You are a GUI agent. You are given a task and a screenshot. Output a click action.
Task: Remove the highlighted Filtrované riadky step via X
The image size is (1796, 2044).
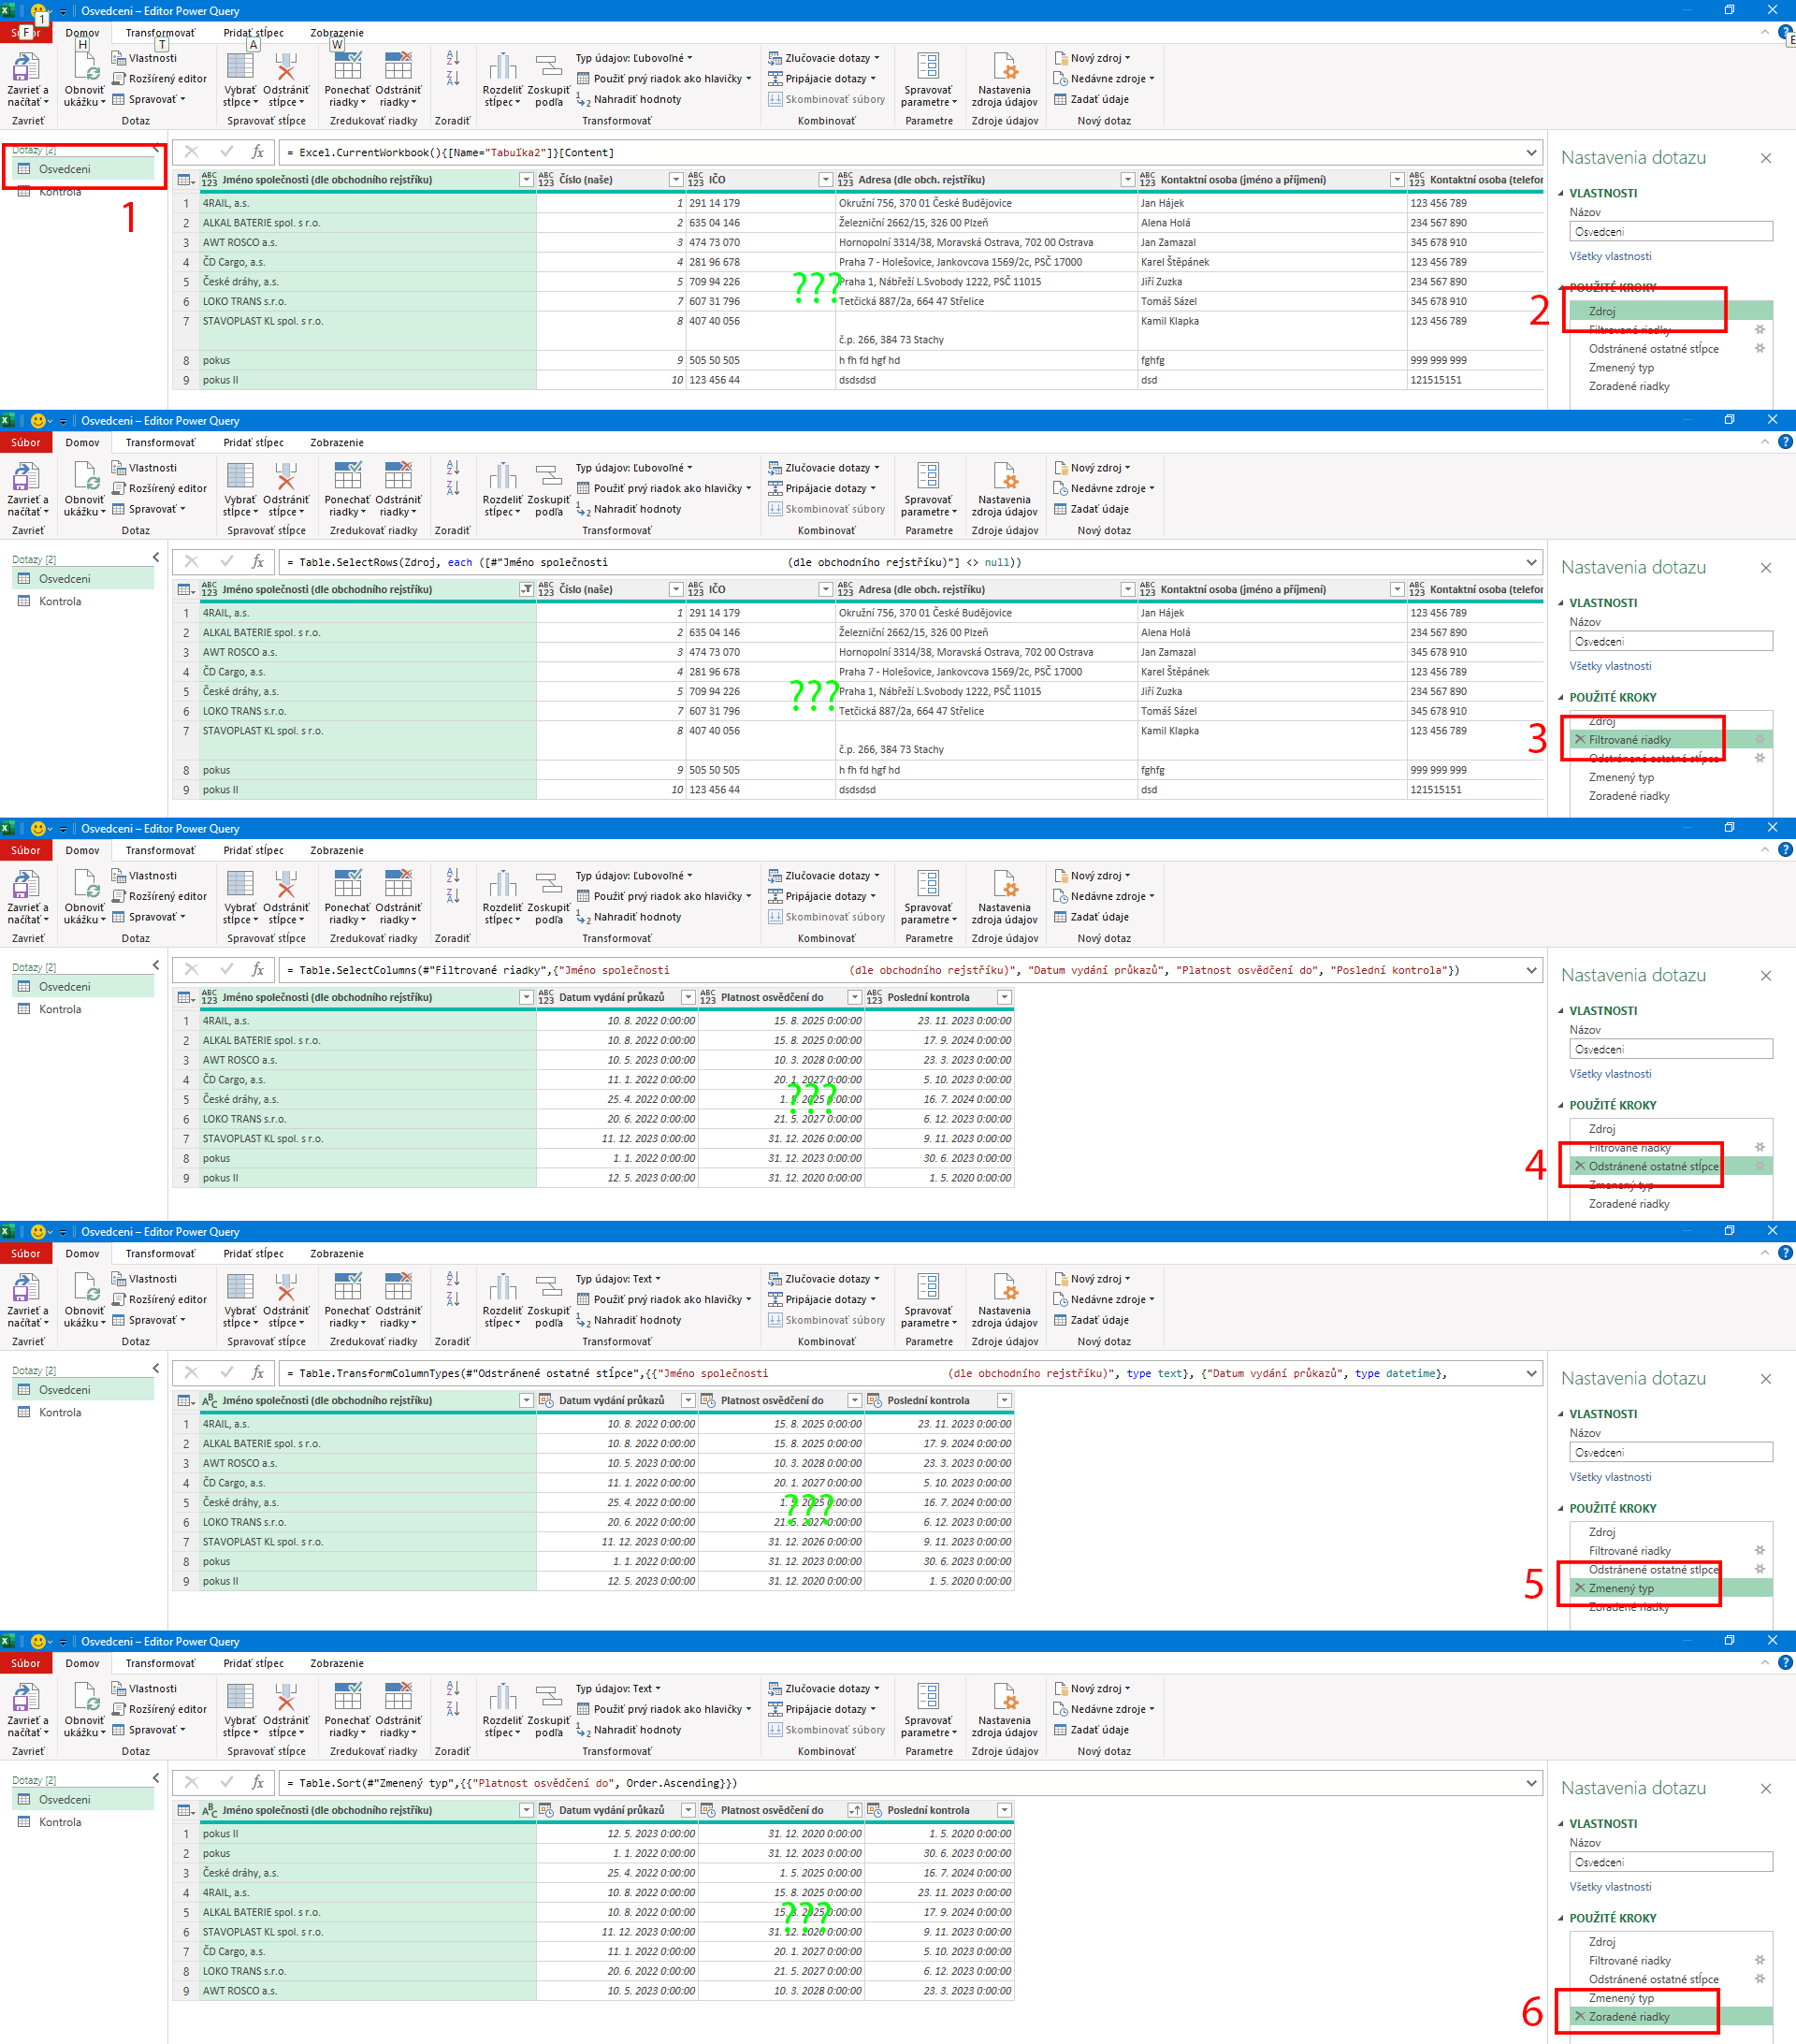tap(1579, 740)
